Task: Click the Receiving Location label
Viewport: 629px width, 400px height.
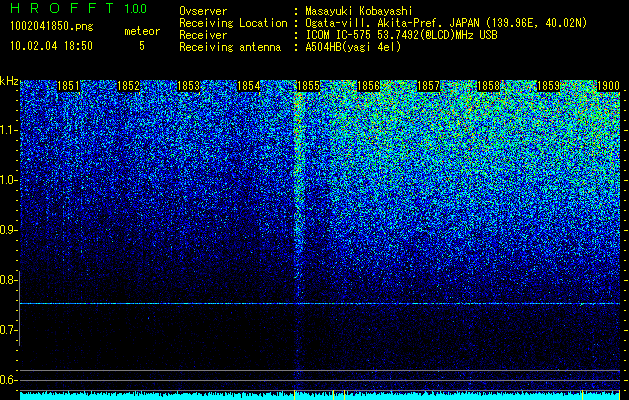Action: pos(233,23)
